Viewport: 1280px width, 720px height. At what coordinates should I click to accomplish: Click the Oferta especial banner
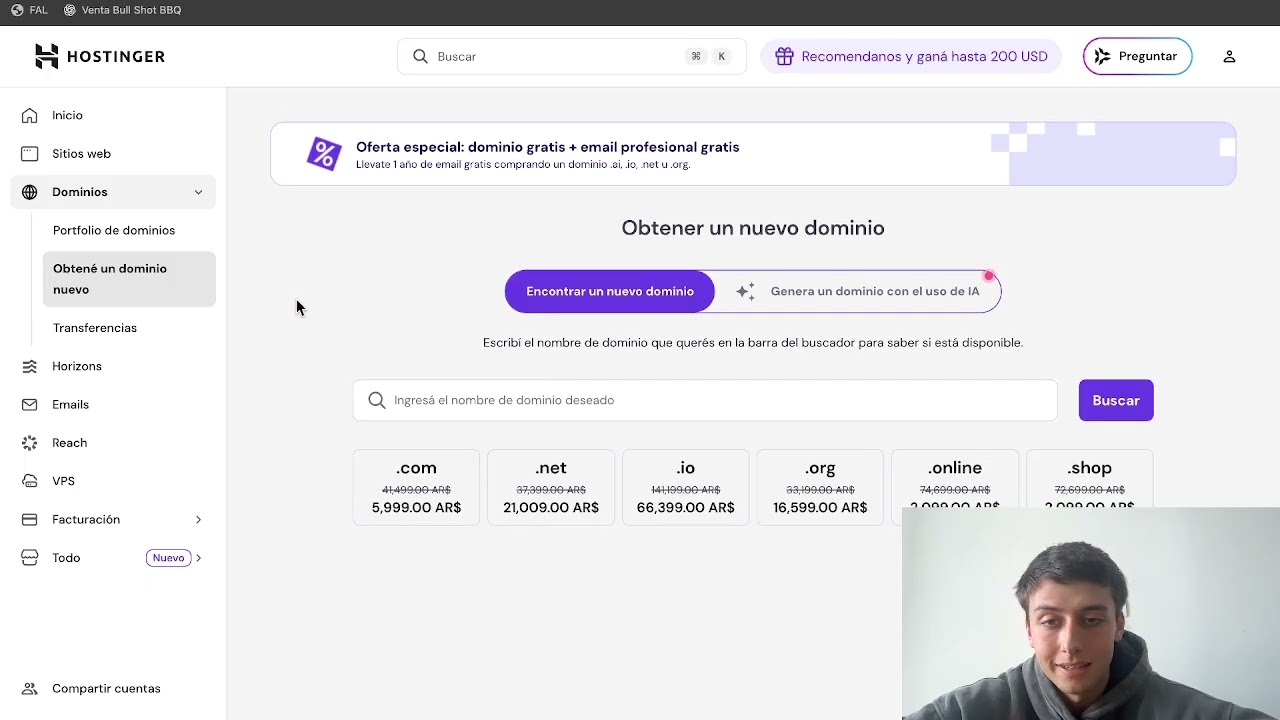click(753, 154)
